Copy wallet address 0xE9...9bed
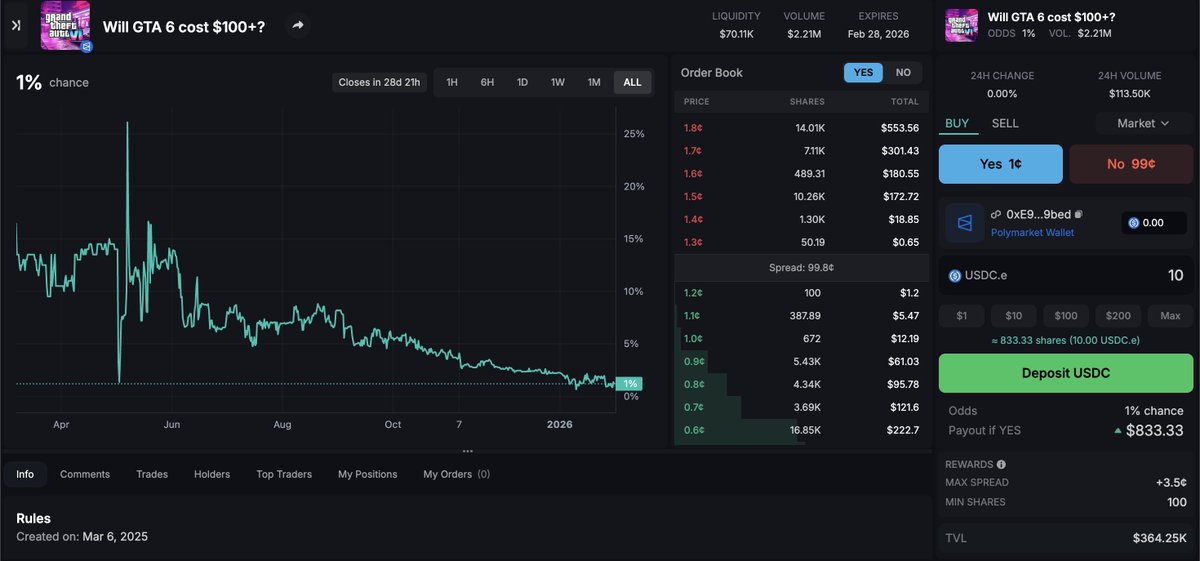 pos(1080,214)
